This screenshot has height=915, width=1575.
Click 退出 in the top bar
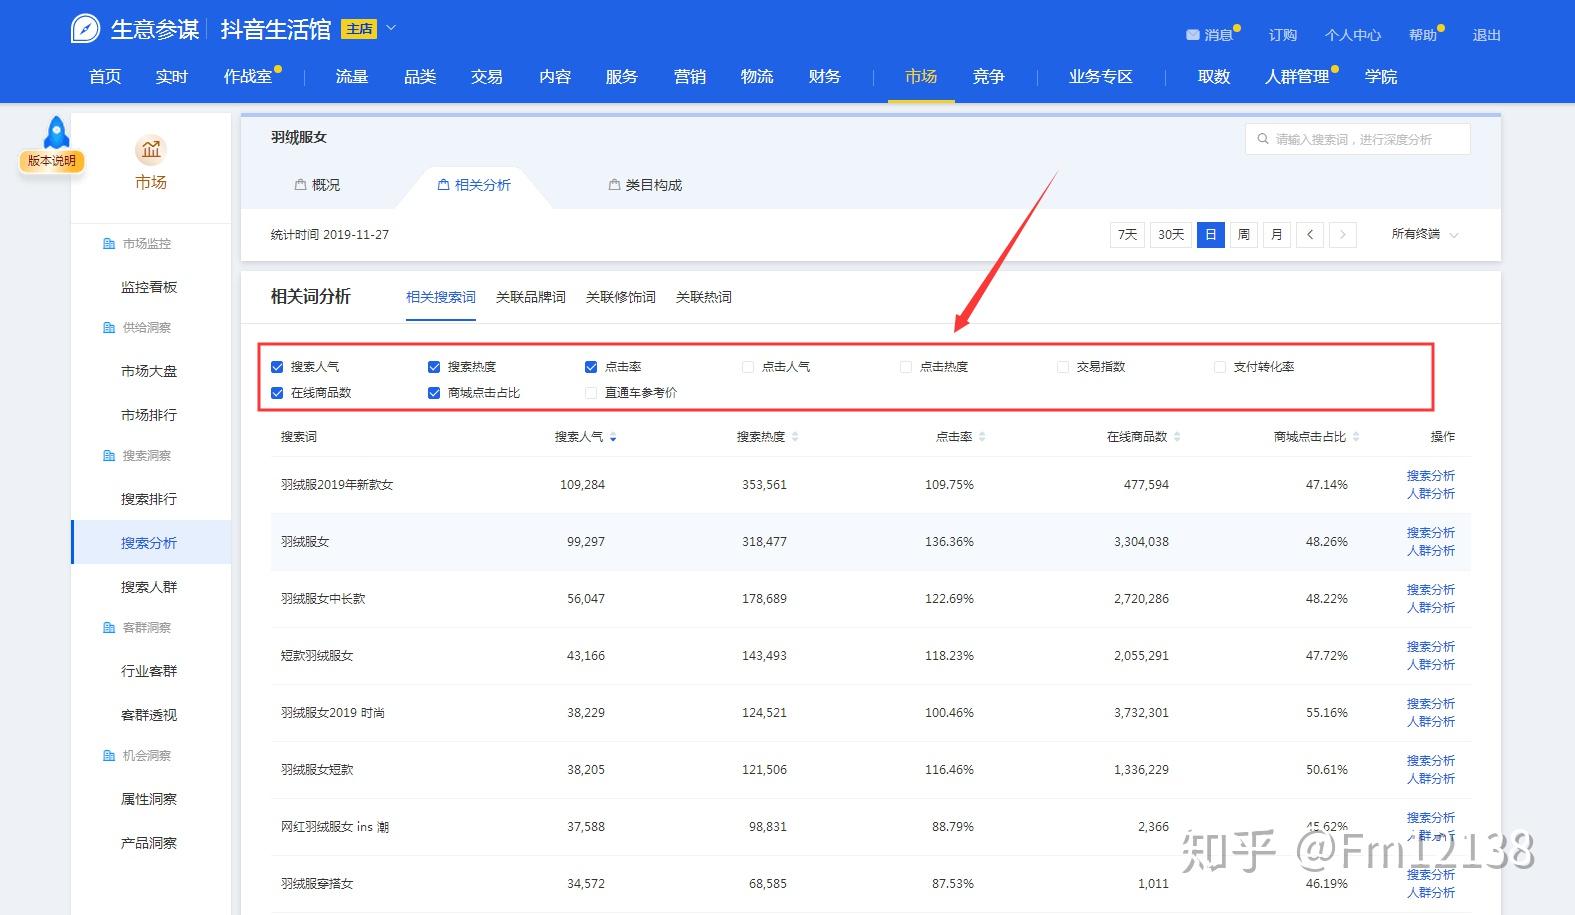[x=1487, y=35]
